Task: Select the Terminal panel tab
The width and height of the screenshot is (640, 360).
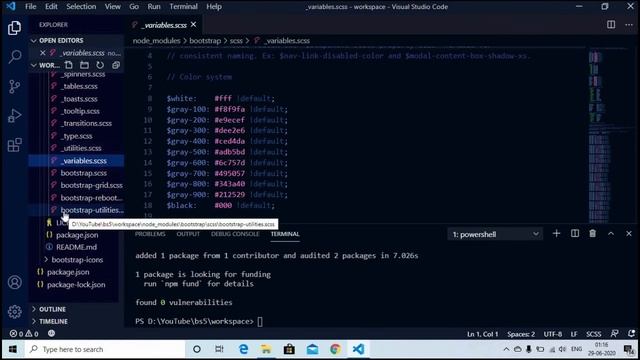Action: click(x=285, y=234)
